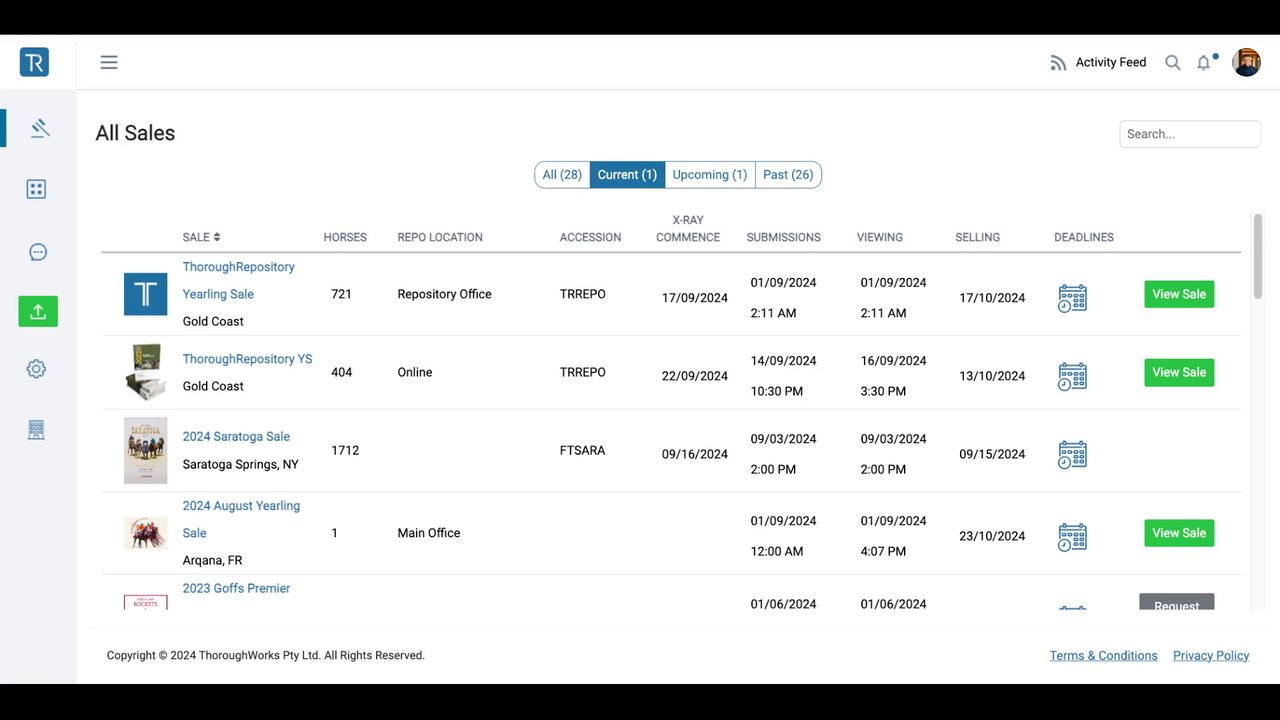Click the HORSES column header
Viewport: 1280px width, 720px height.
(345, 237)
